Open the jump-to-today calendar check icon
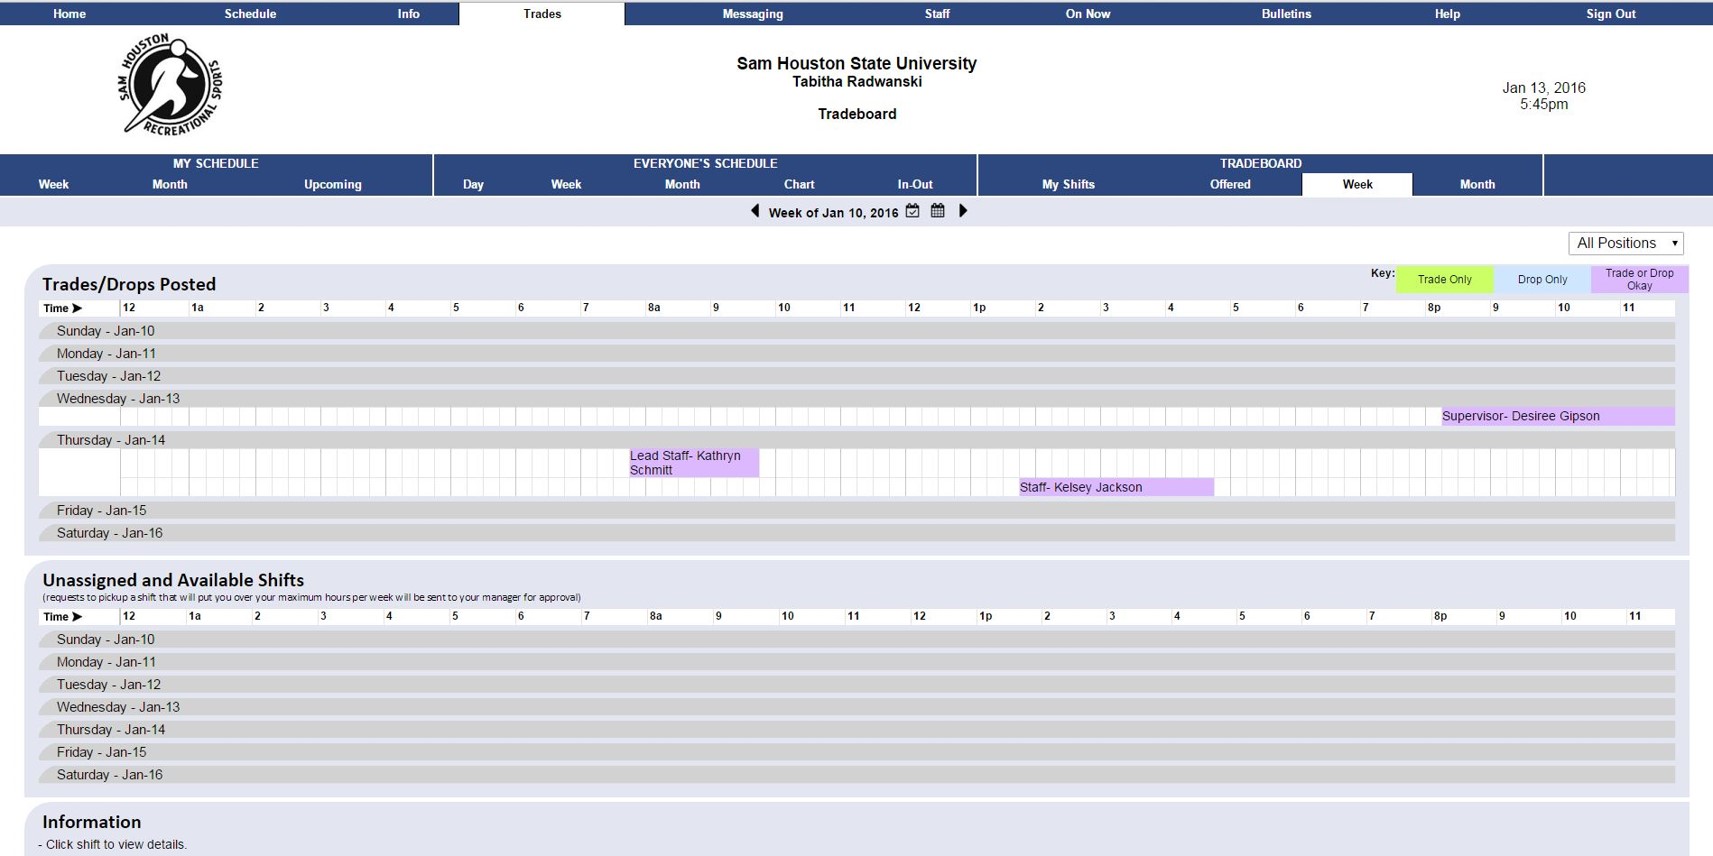 913,211
